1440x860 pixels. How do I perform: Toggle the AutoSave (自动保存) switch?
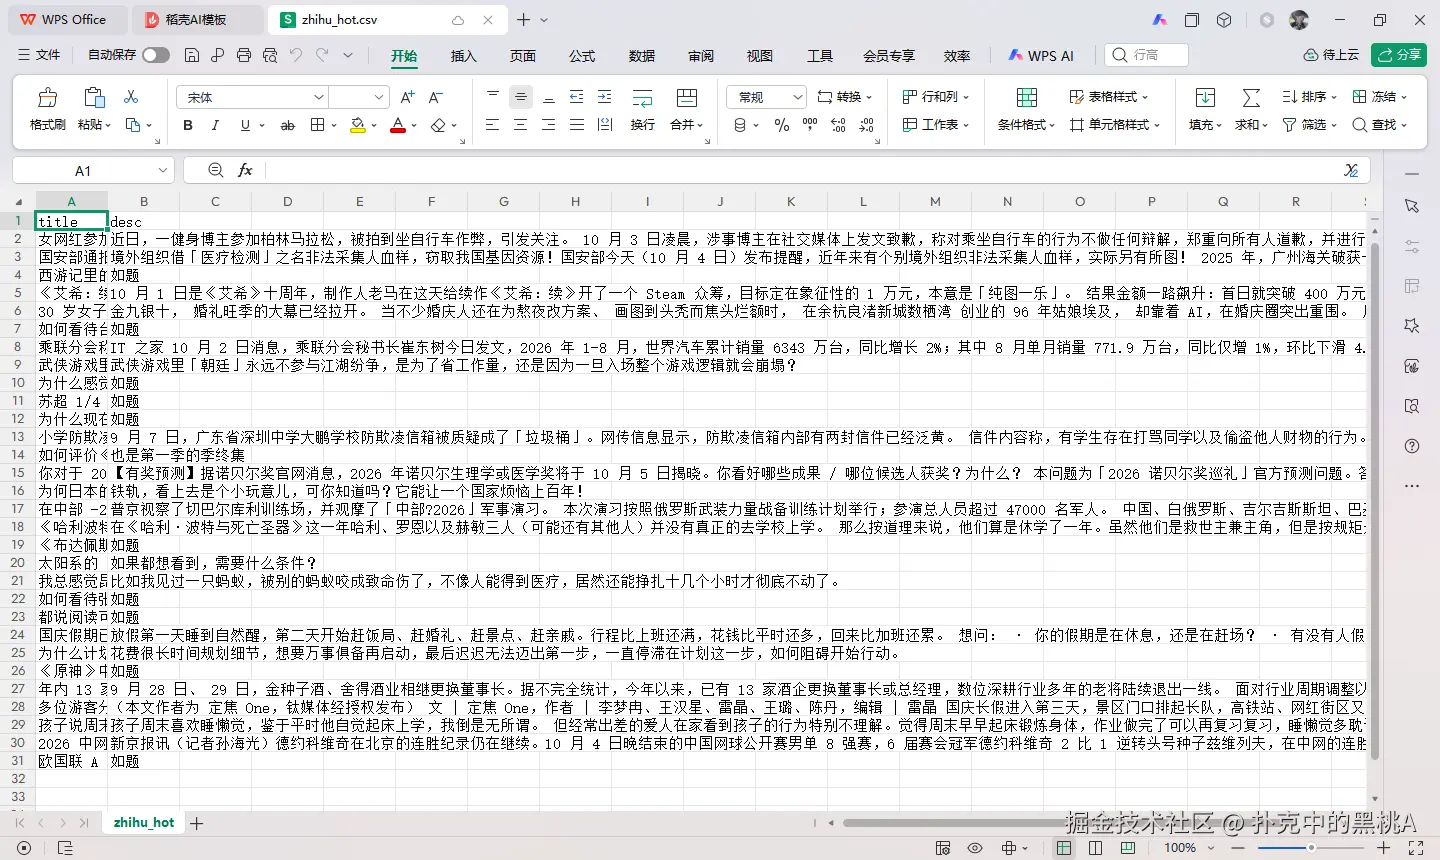click(156, 55)
